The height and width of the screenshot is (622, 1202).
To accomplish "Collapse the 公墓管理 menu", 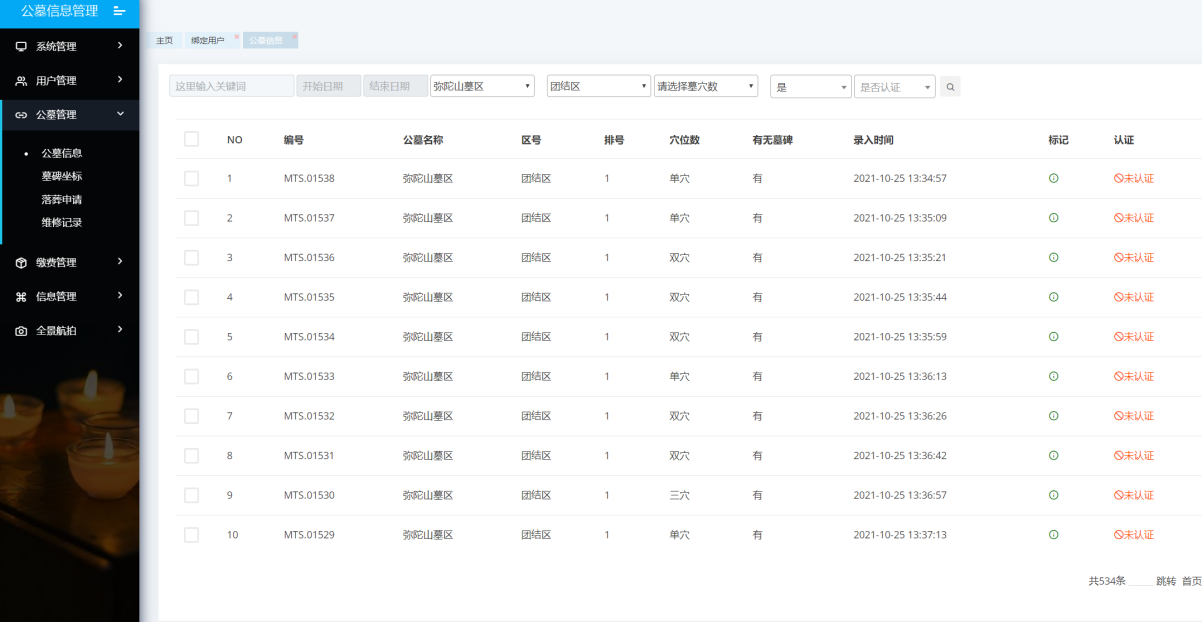I will (x=120, y=114).
